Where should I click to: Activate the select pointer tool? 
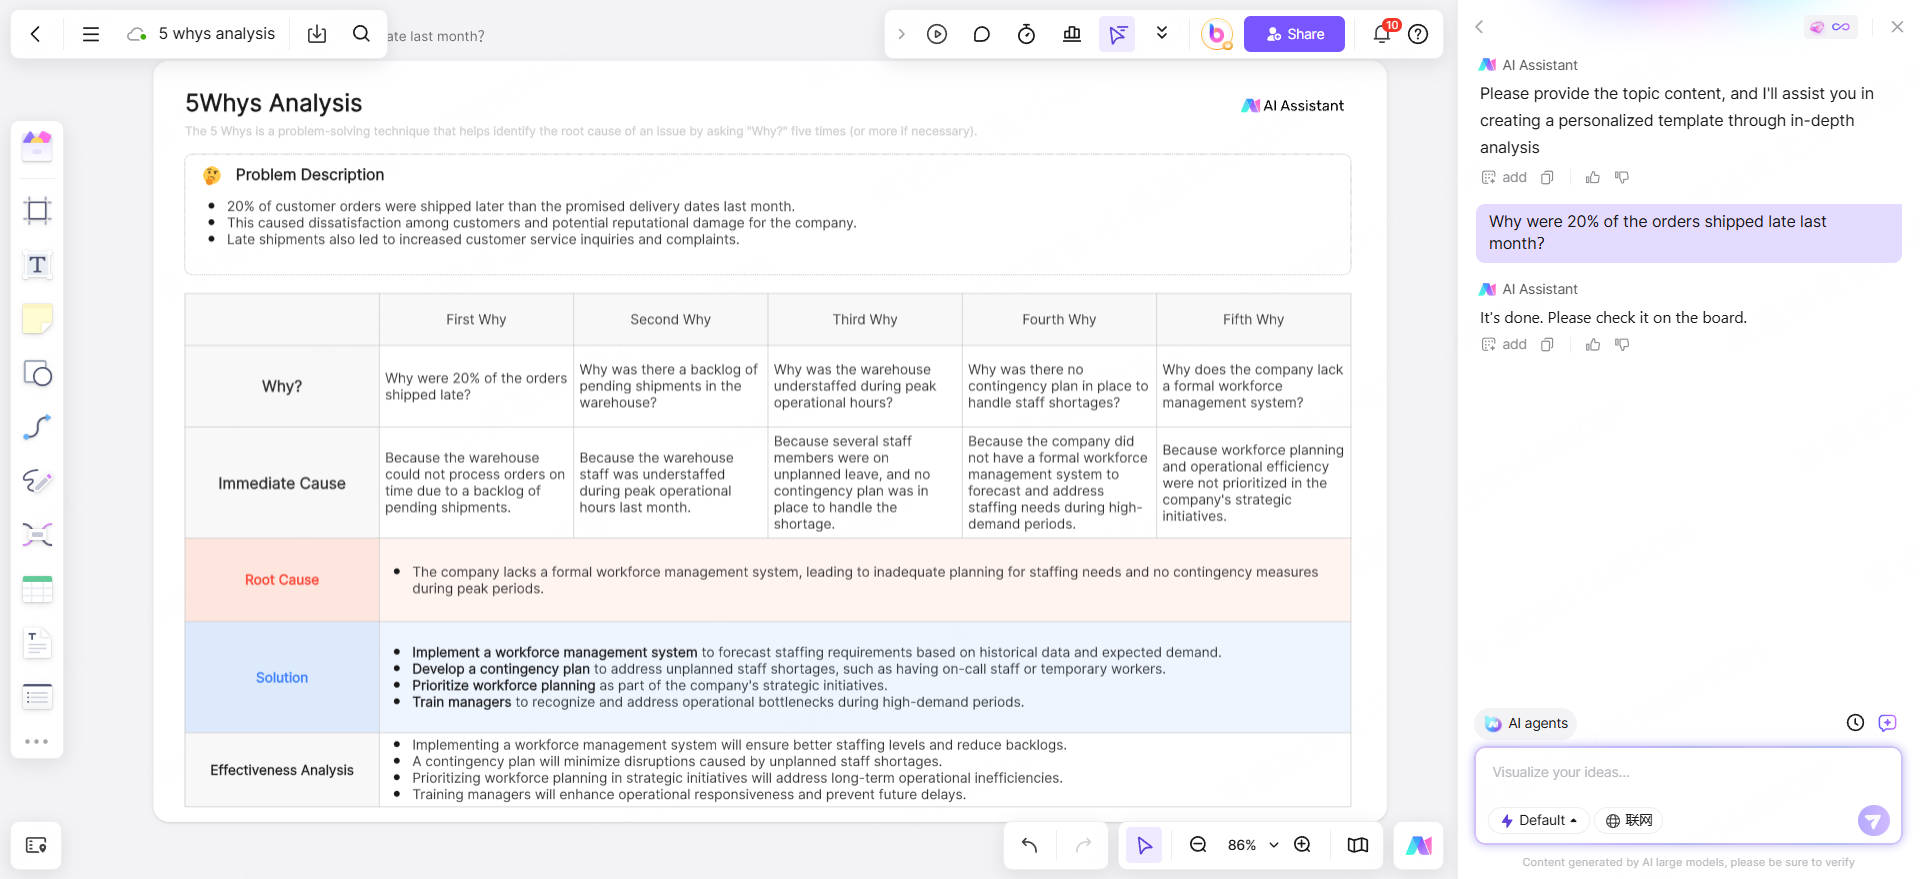click(x=1144, y=845)
